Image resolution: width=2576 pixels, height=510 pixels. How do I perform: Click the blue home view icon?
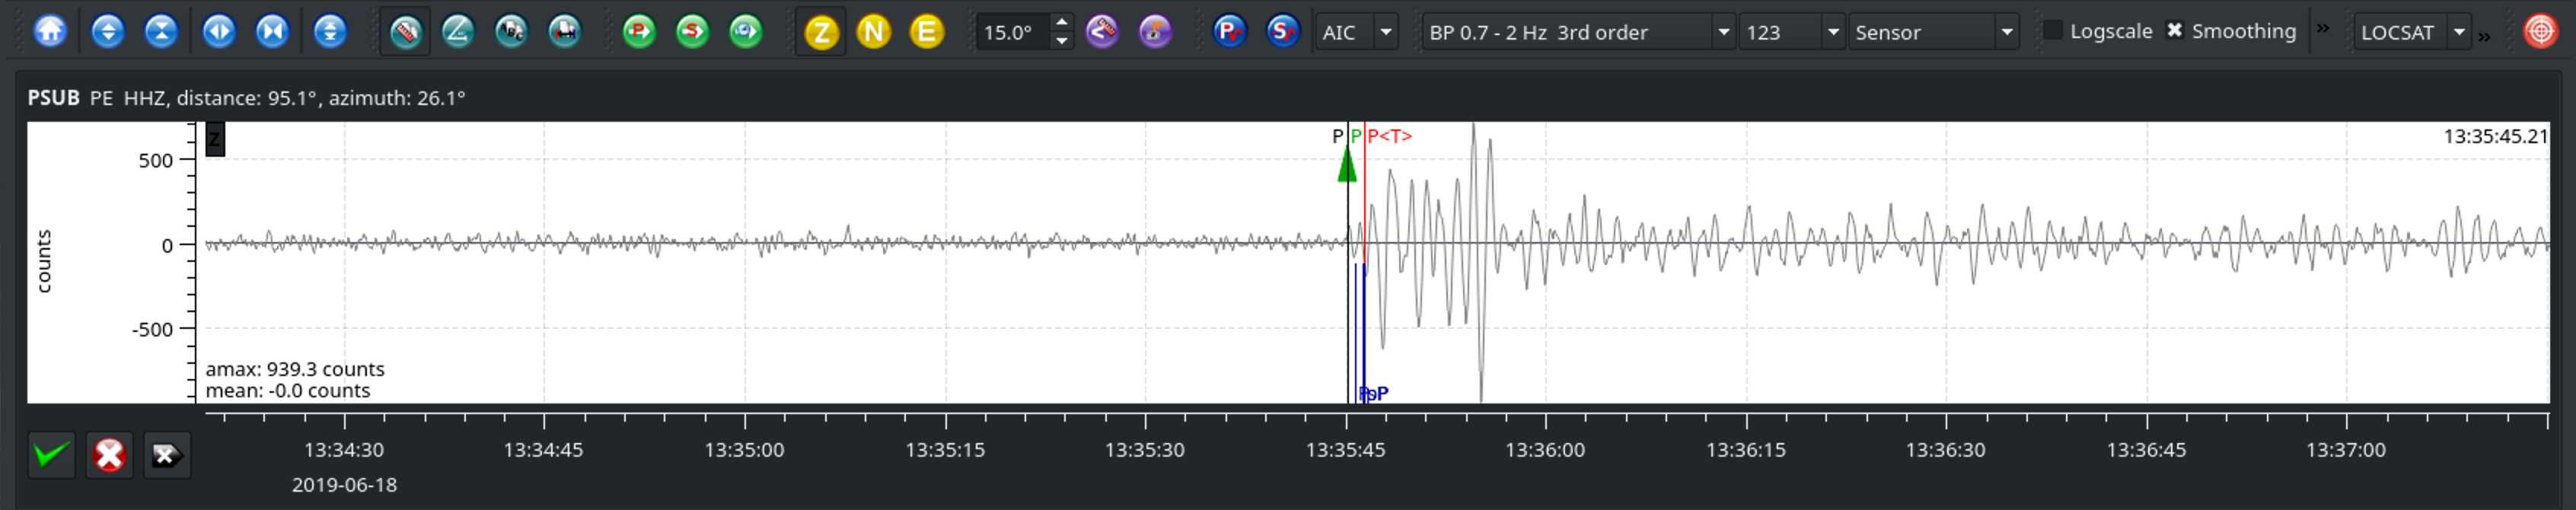pyautogui.click(x=50, y=32)
